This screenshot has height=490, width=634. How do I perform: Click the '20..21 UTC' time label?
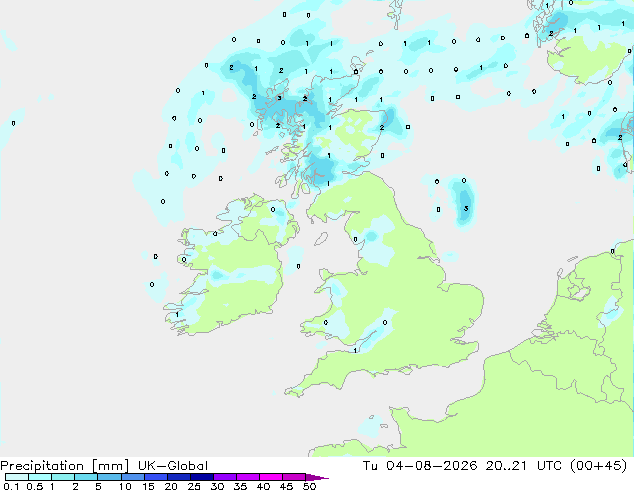[524, 466]
